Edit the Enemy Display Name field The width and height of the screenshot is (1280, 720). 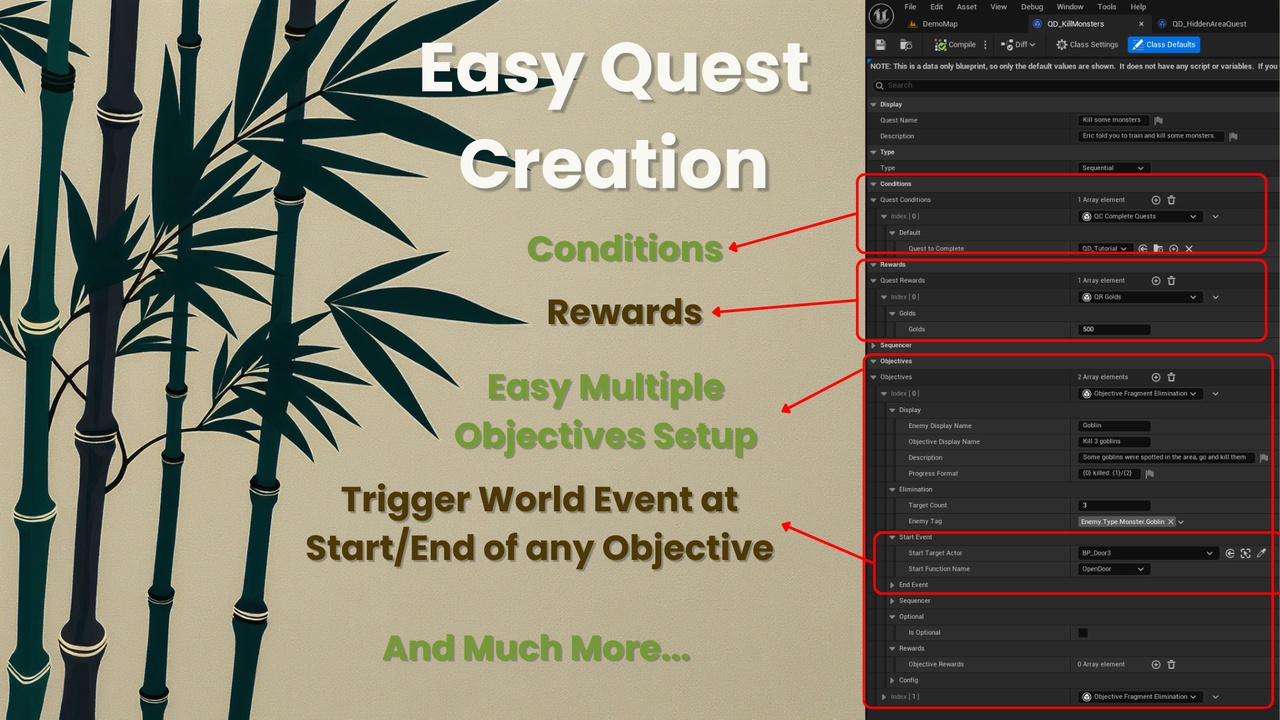pyautogui.click(x=1114, y=425)
